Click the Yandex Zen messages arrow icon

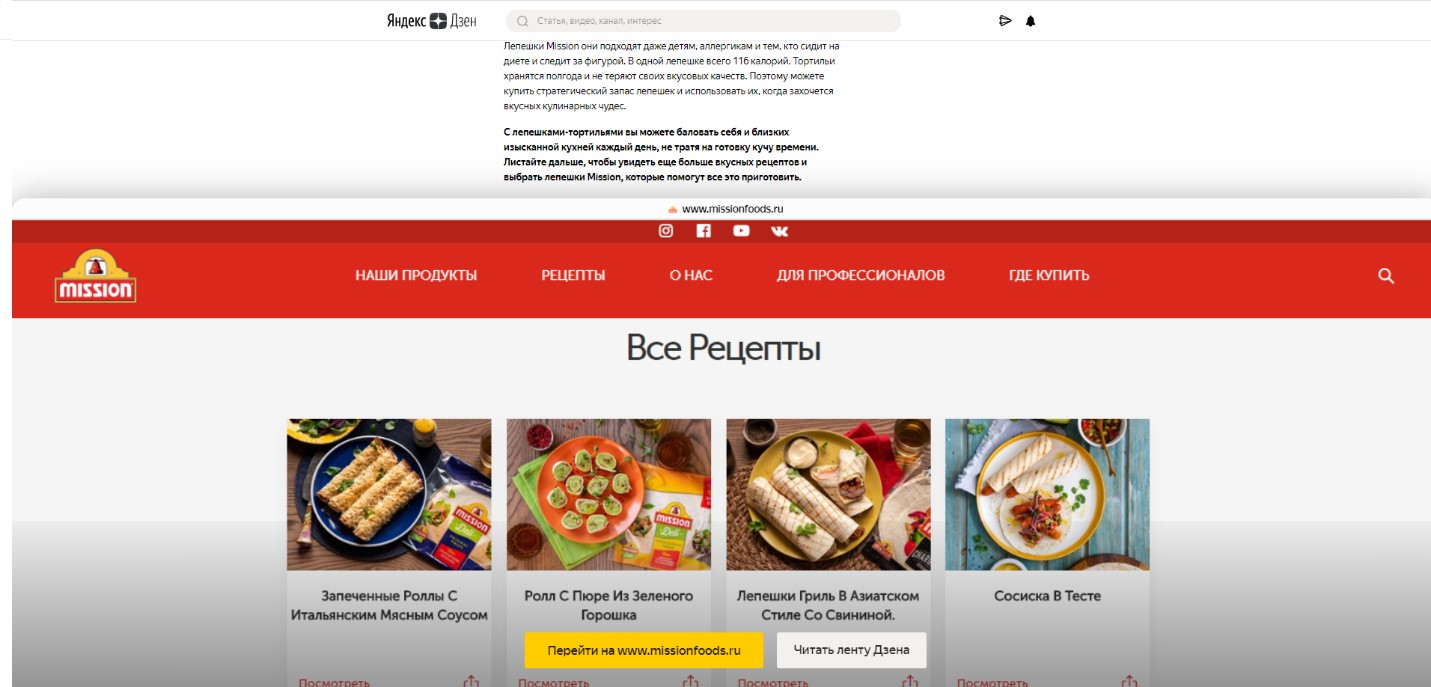coord(1005,21)
